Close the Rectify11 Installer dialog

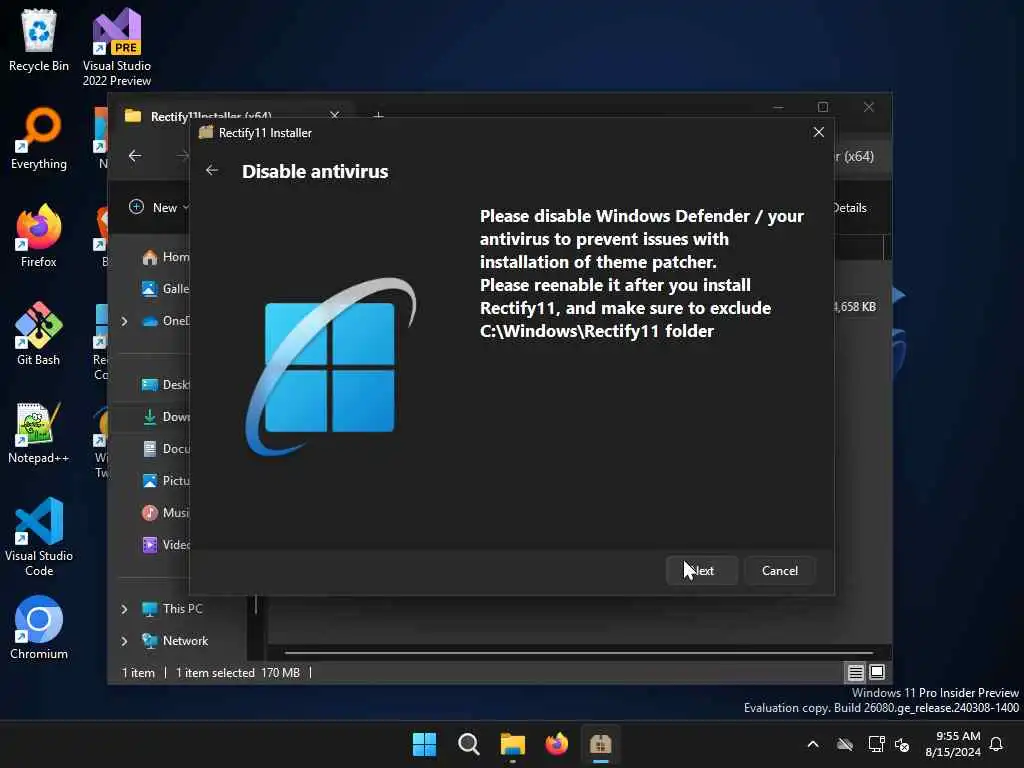818,133
